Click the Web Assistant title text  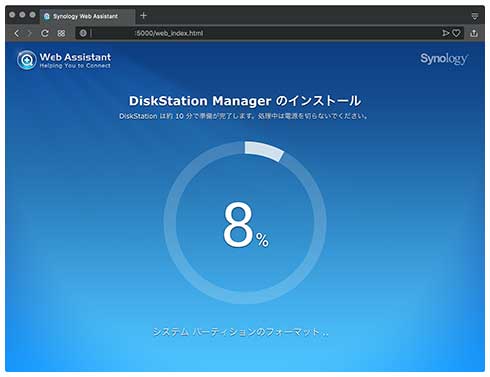(x=75, y=57)
